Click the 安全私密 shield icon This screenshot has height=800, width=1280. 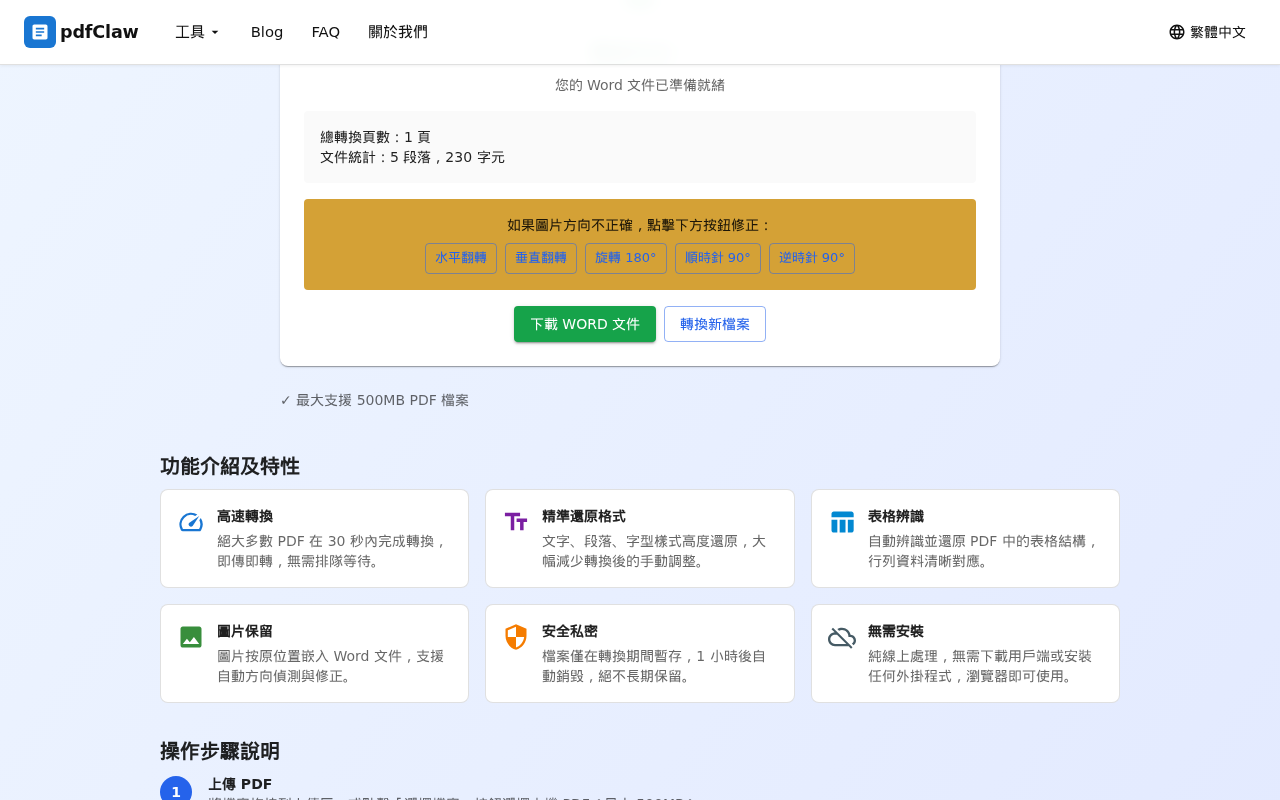point(515,635)
